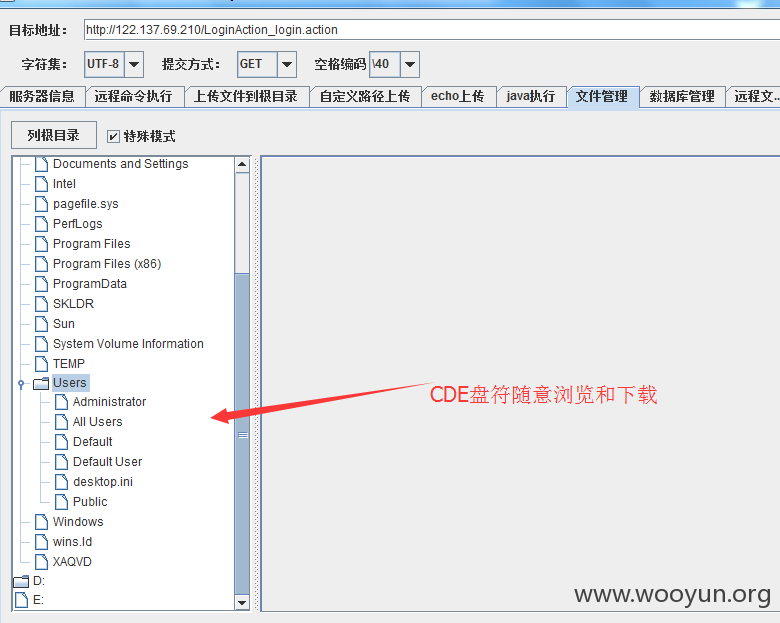Click the pagefile.sys file icon
This screenshot has height=623, width=780.
tap(42, 204)
